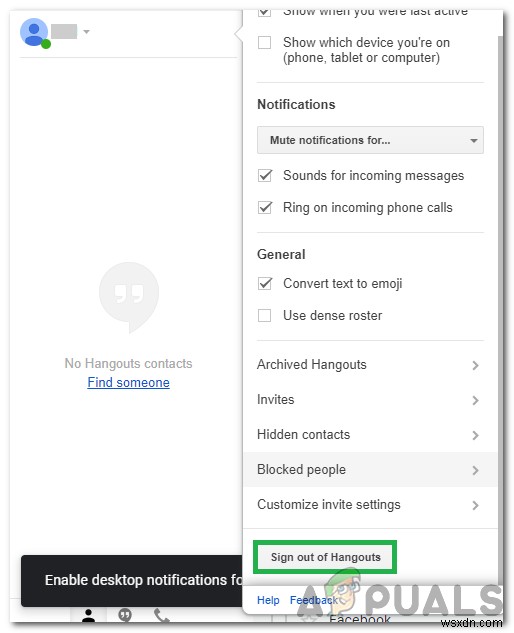Image resolution: width=514 pixels, height=633 pixels.
Task: Click the profile avatar icon
Action: coord(34,32)
